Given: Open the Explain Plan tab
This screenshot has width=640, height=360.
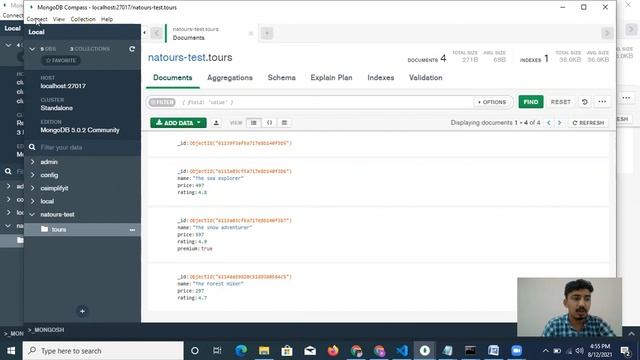Looking at the screenshot, I should (331, 78).
